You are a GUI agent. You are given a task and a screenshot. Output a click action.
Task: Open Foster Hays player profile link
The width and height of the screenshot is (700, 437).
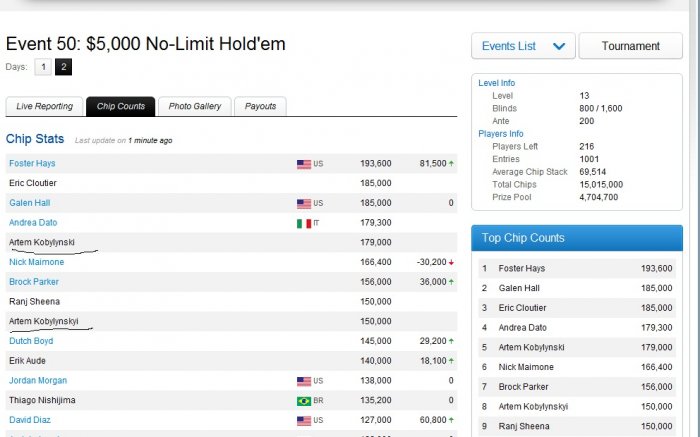(x=33, y=163)
